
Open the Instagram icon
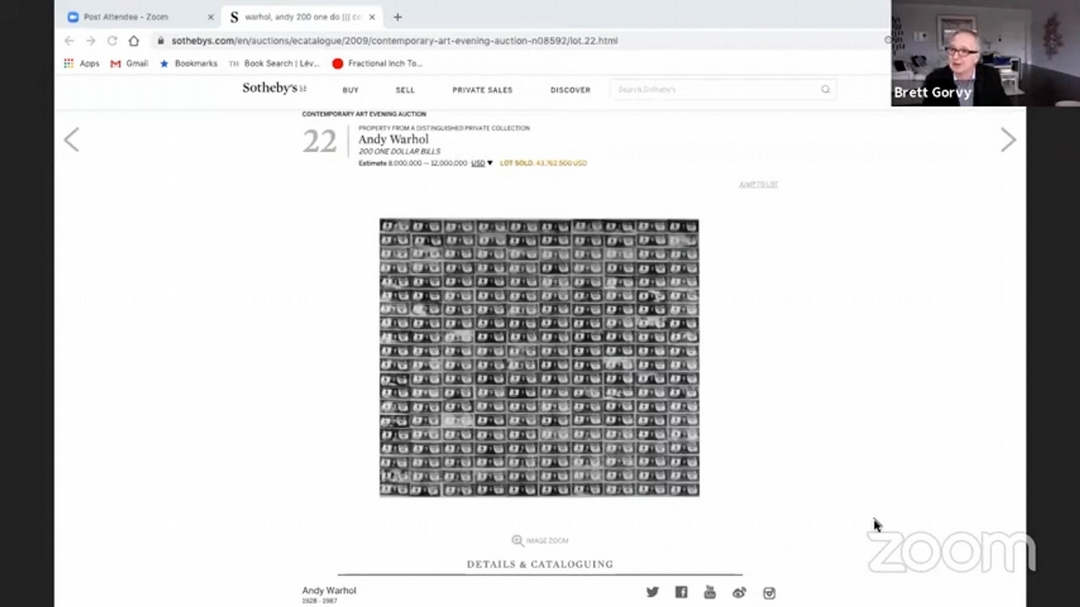[x=769, y=593]
